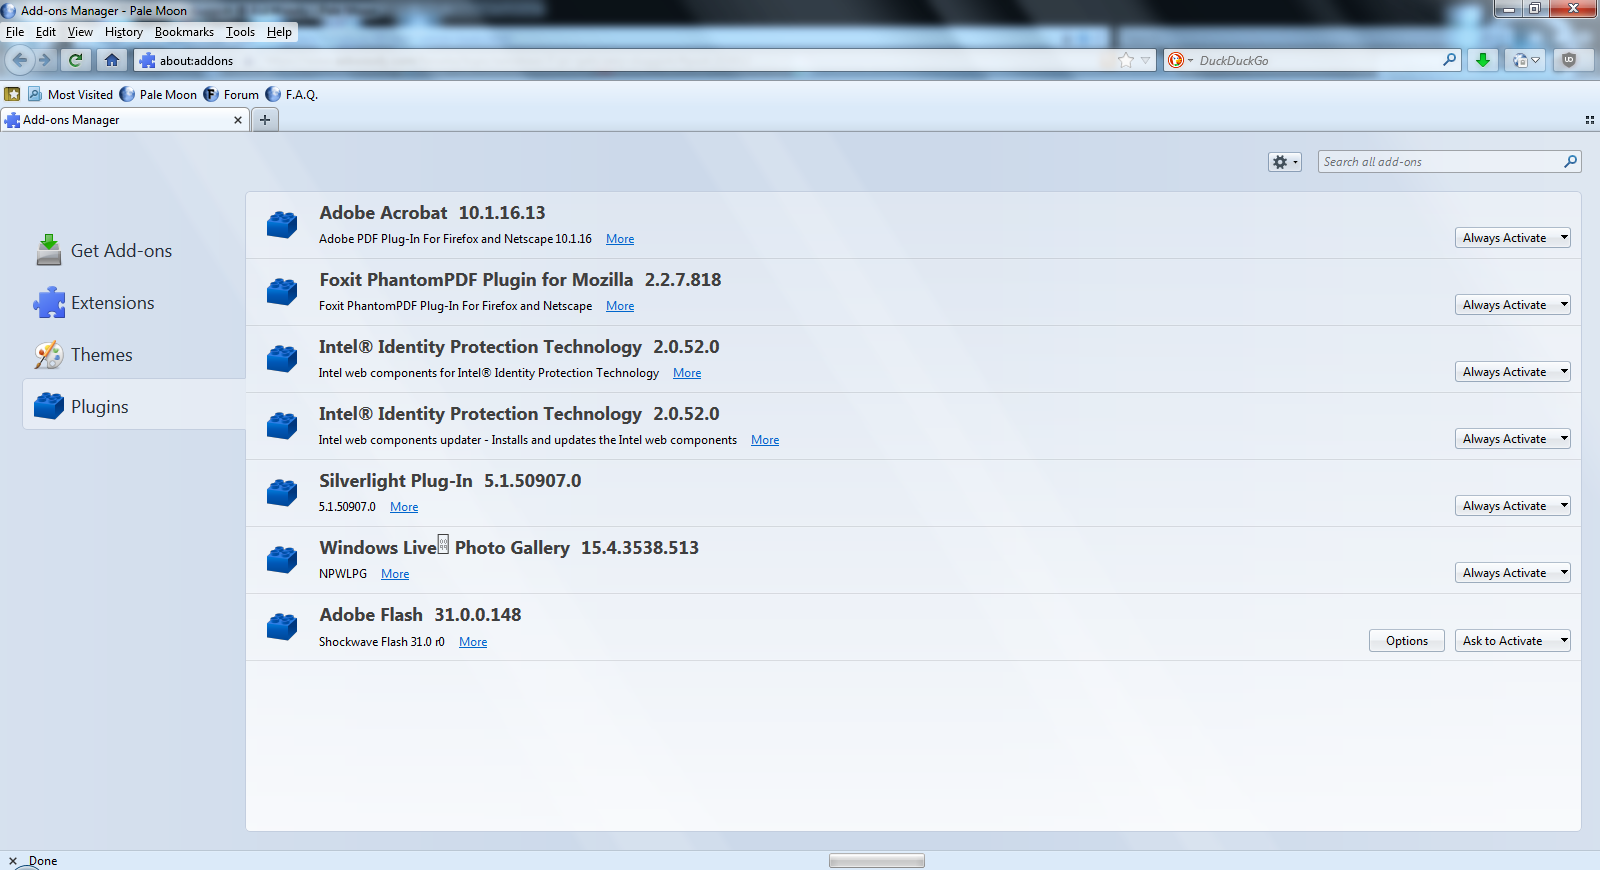Image resolution: width=1600 pixels, height=870 pixels.
Task: Switch to Extensions category
Action: (x=134, y=302)
